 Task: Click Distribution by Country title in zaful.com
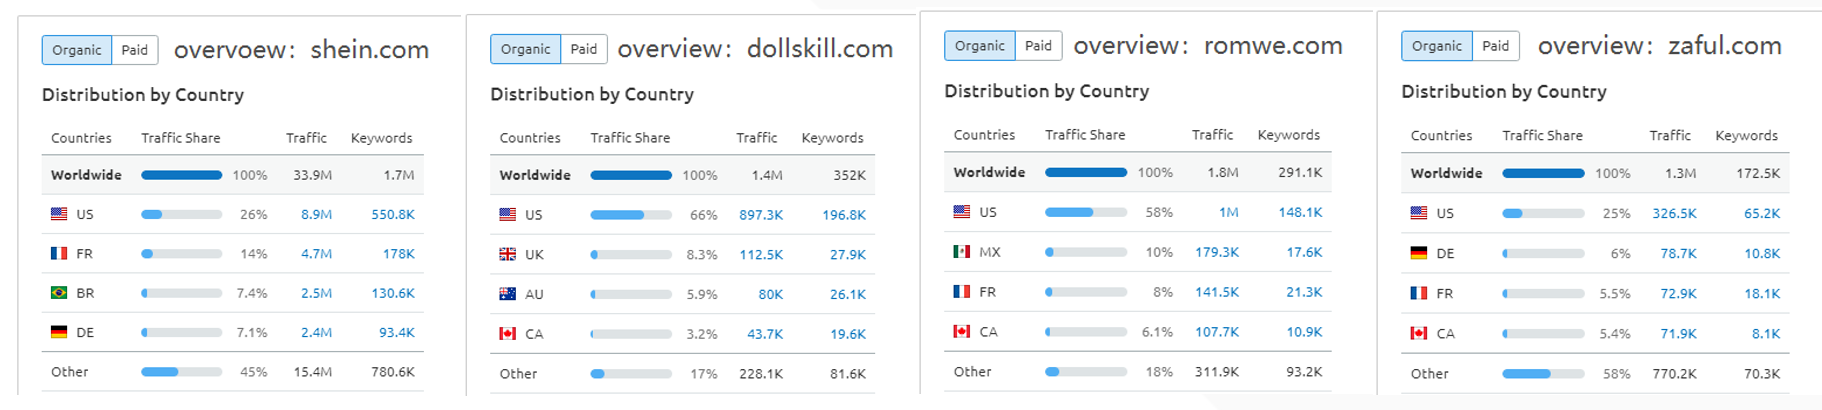[x=1504, y=92]
